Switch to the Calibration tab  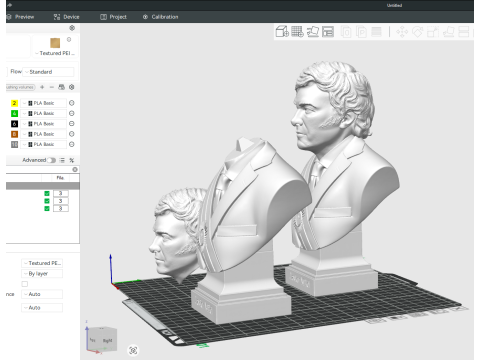tap(161, 17)
